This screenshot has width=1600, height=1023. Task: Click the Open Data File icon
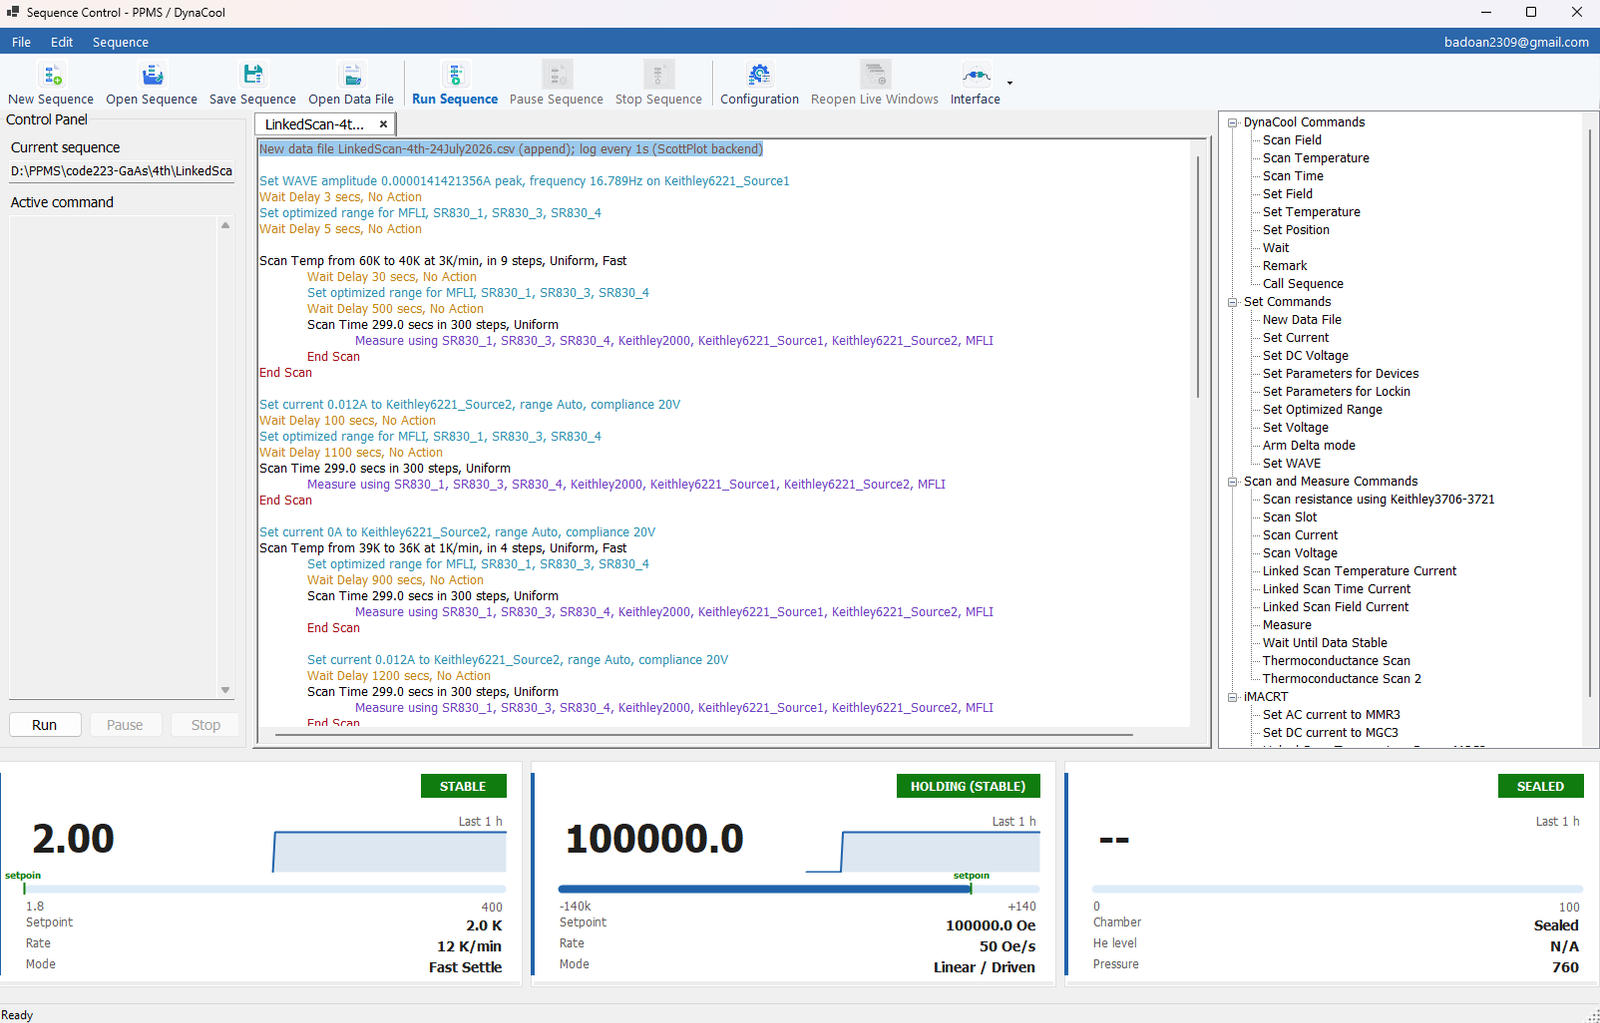coord(351,75)
